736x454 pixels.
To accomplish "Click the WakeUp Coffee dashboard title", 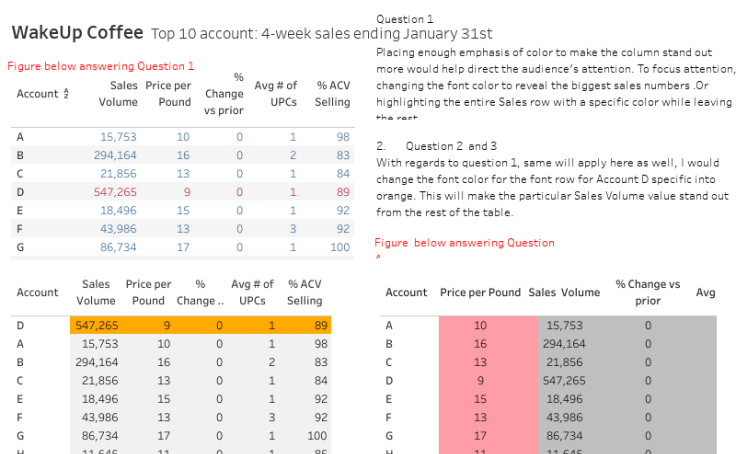I will click(x=77, y=33).
